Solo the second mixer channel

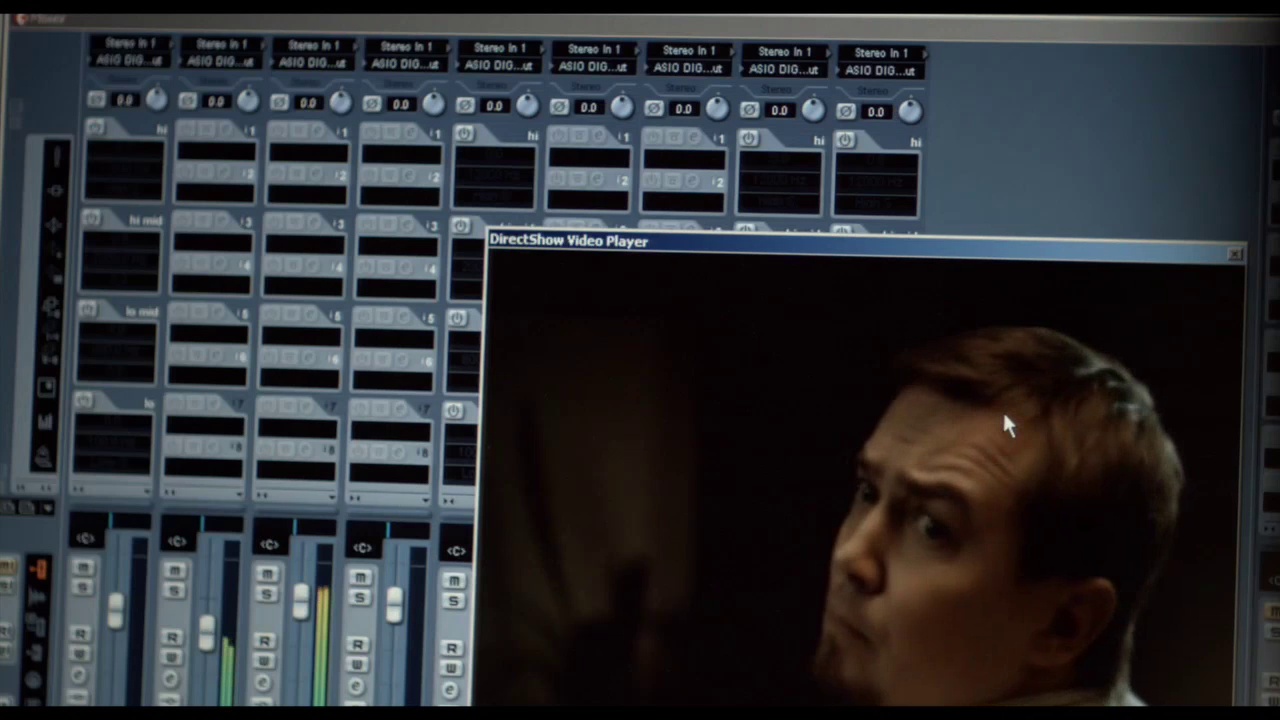(174, 589)
